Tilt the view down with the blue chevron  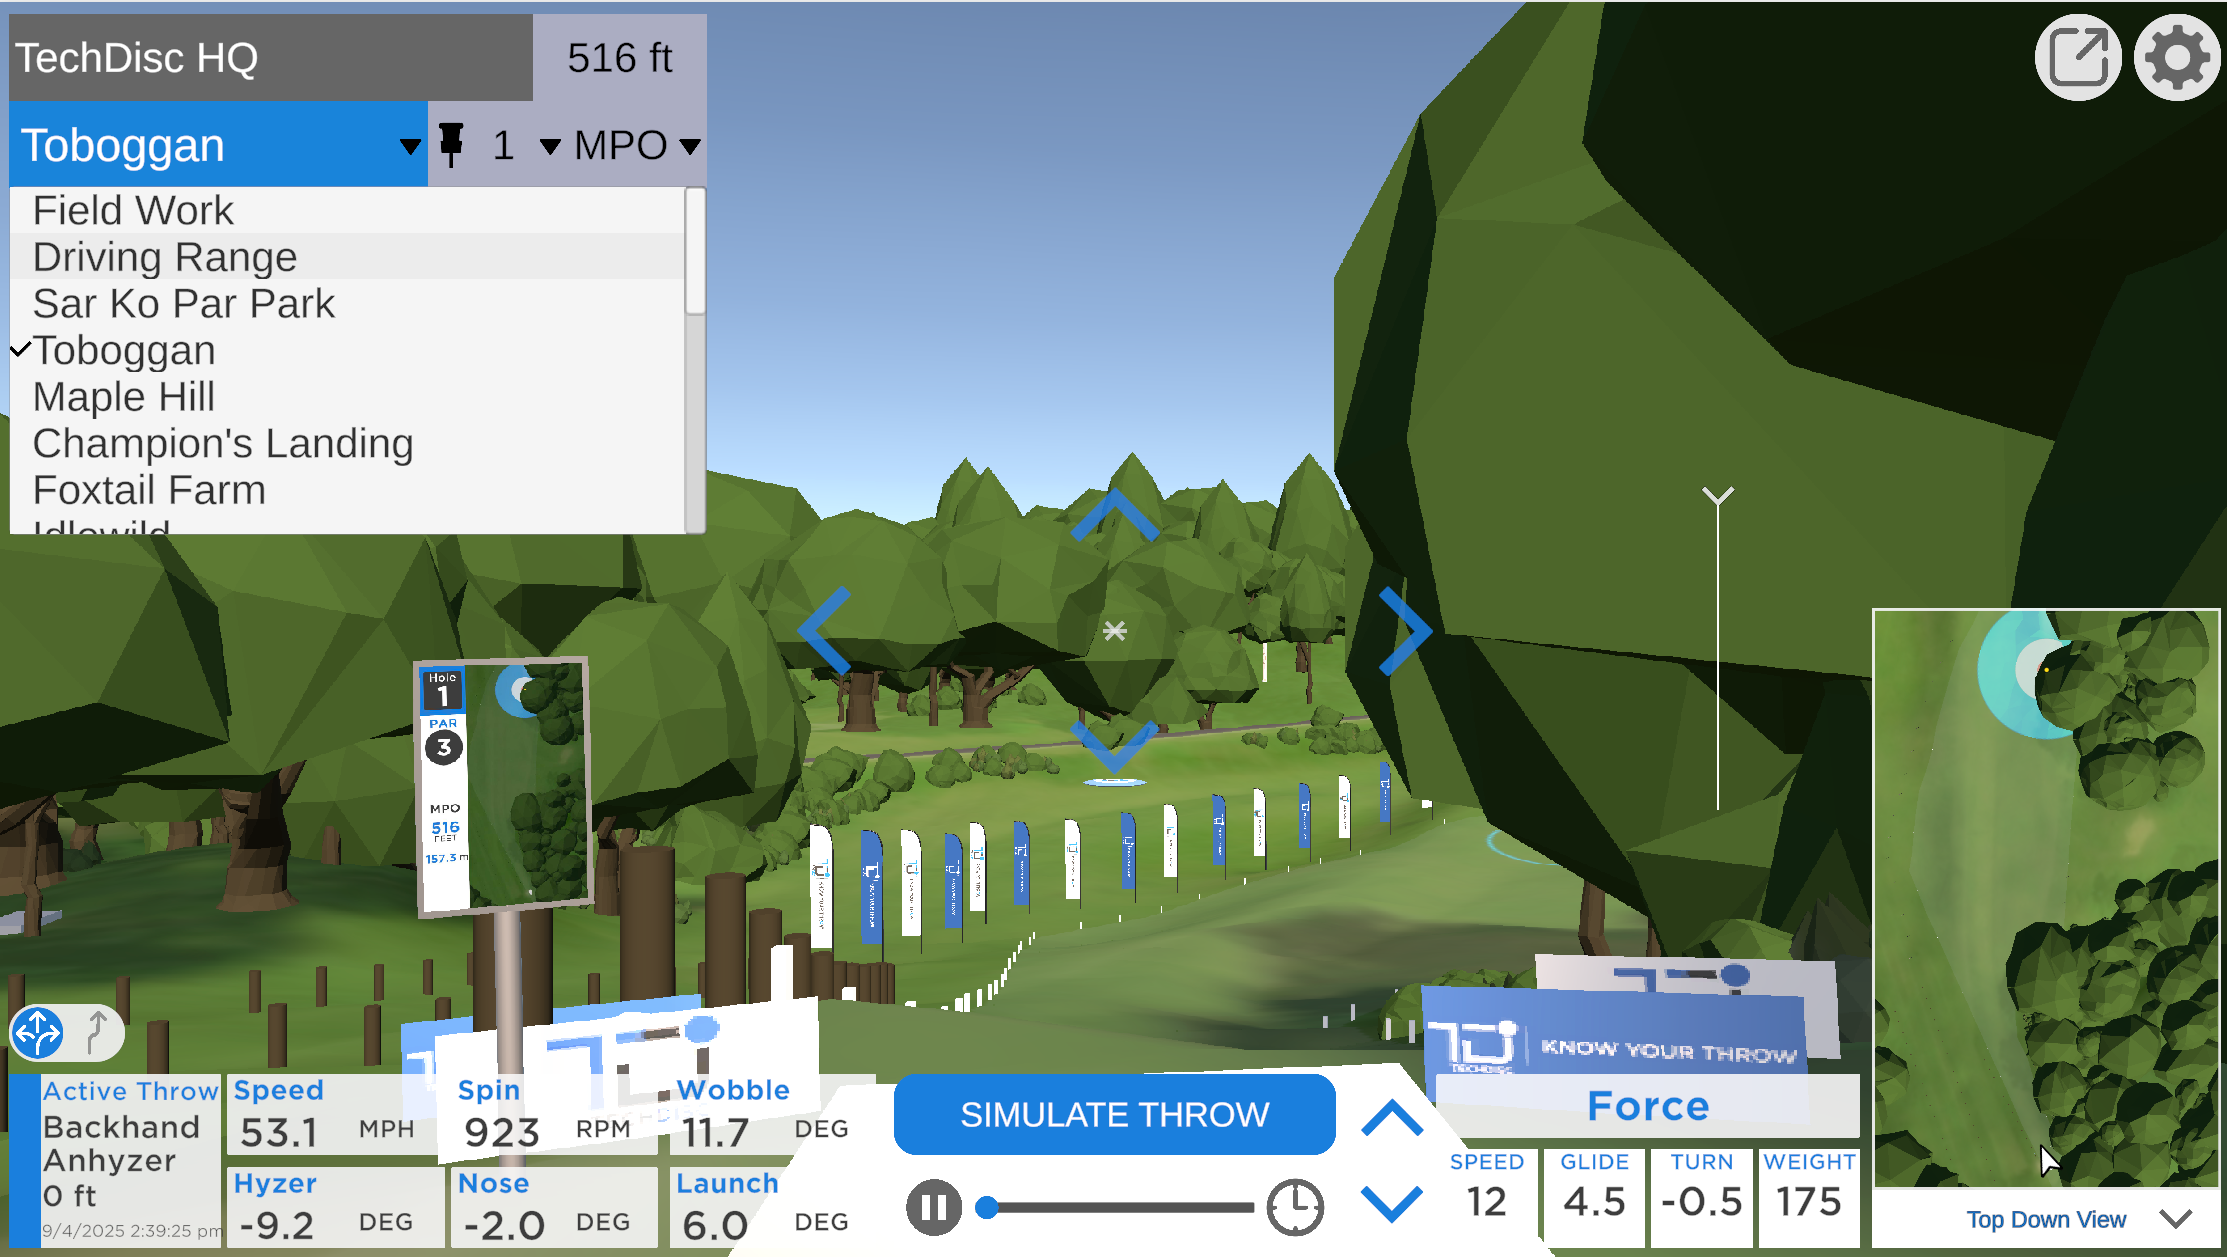coord(1114,744)
